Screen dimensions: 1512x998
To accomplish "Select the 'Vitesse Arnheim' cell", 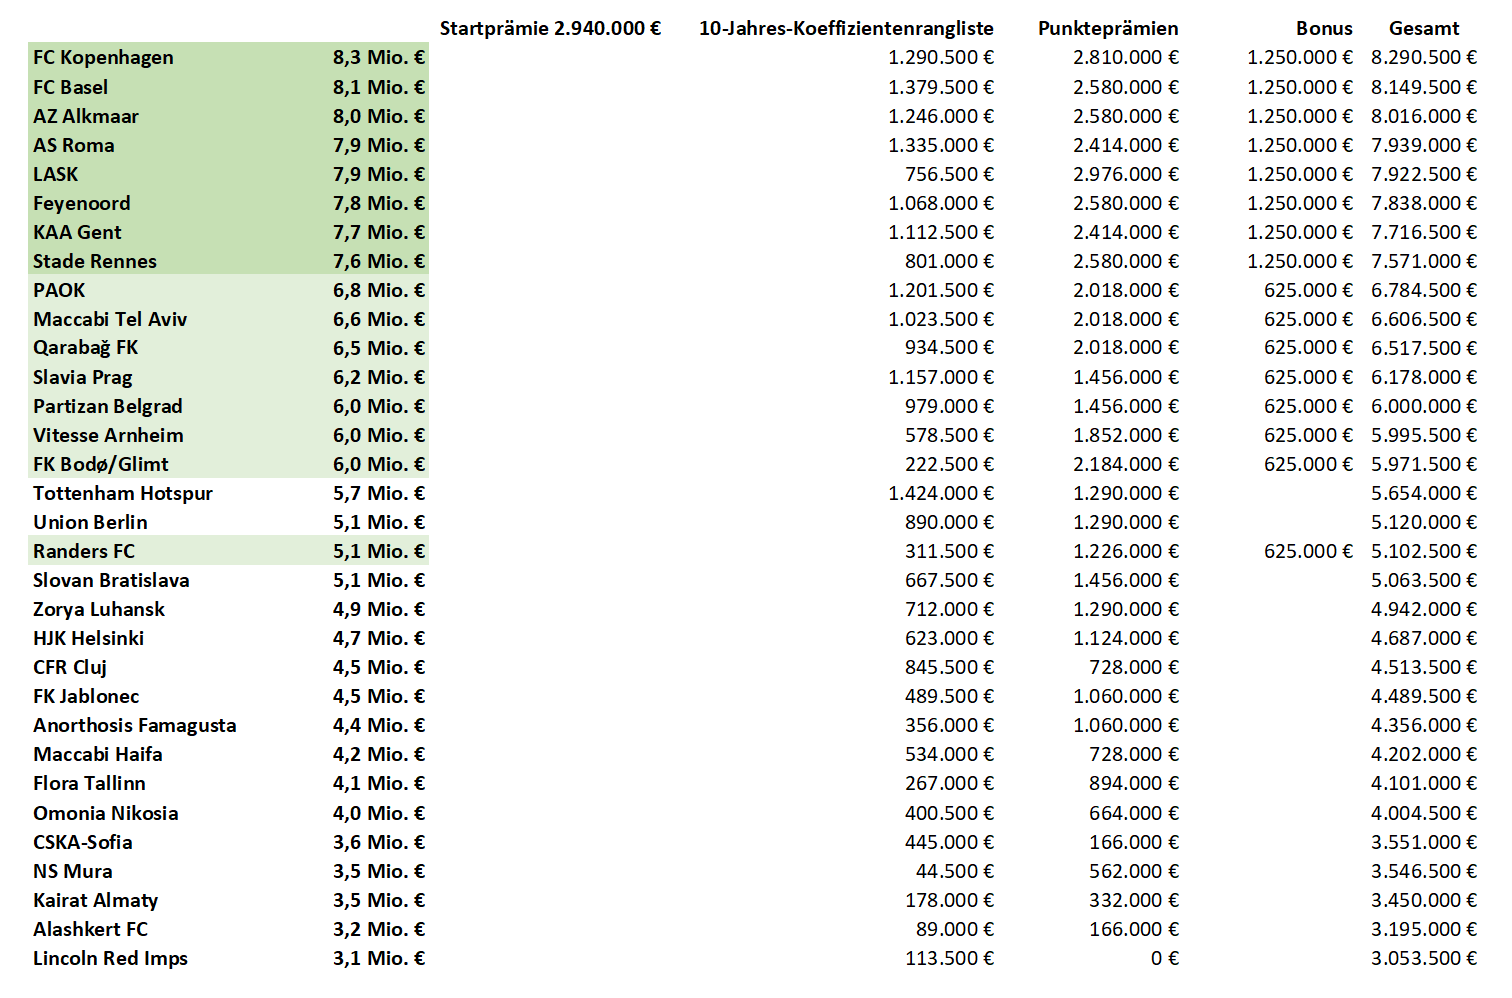I will click(x=108, y=435).
